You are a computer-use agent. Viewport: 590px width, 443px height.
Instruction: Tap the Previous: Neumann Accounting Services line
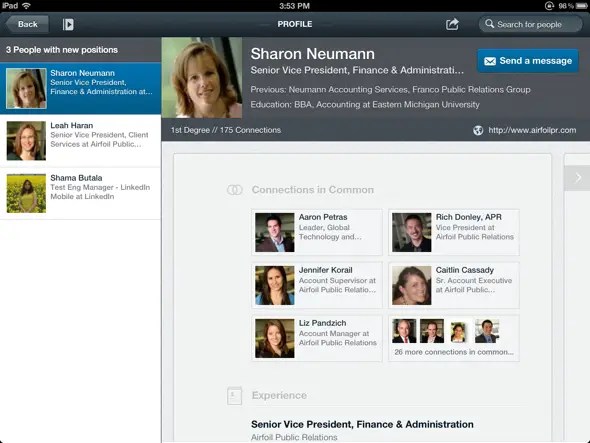pos(391,90)
